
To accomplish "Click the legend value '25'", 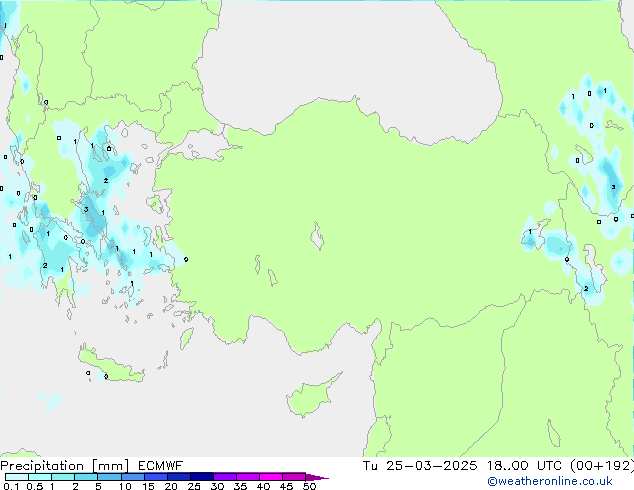I will 194,486.
